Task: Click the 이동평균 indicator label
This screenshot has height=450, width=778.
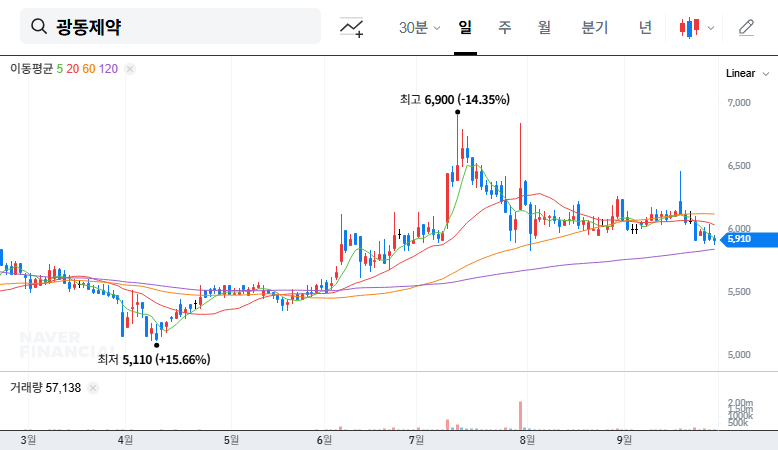Action: (31, 69)
